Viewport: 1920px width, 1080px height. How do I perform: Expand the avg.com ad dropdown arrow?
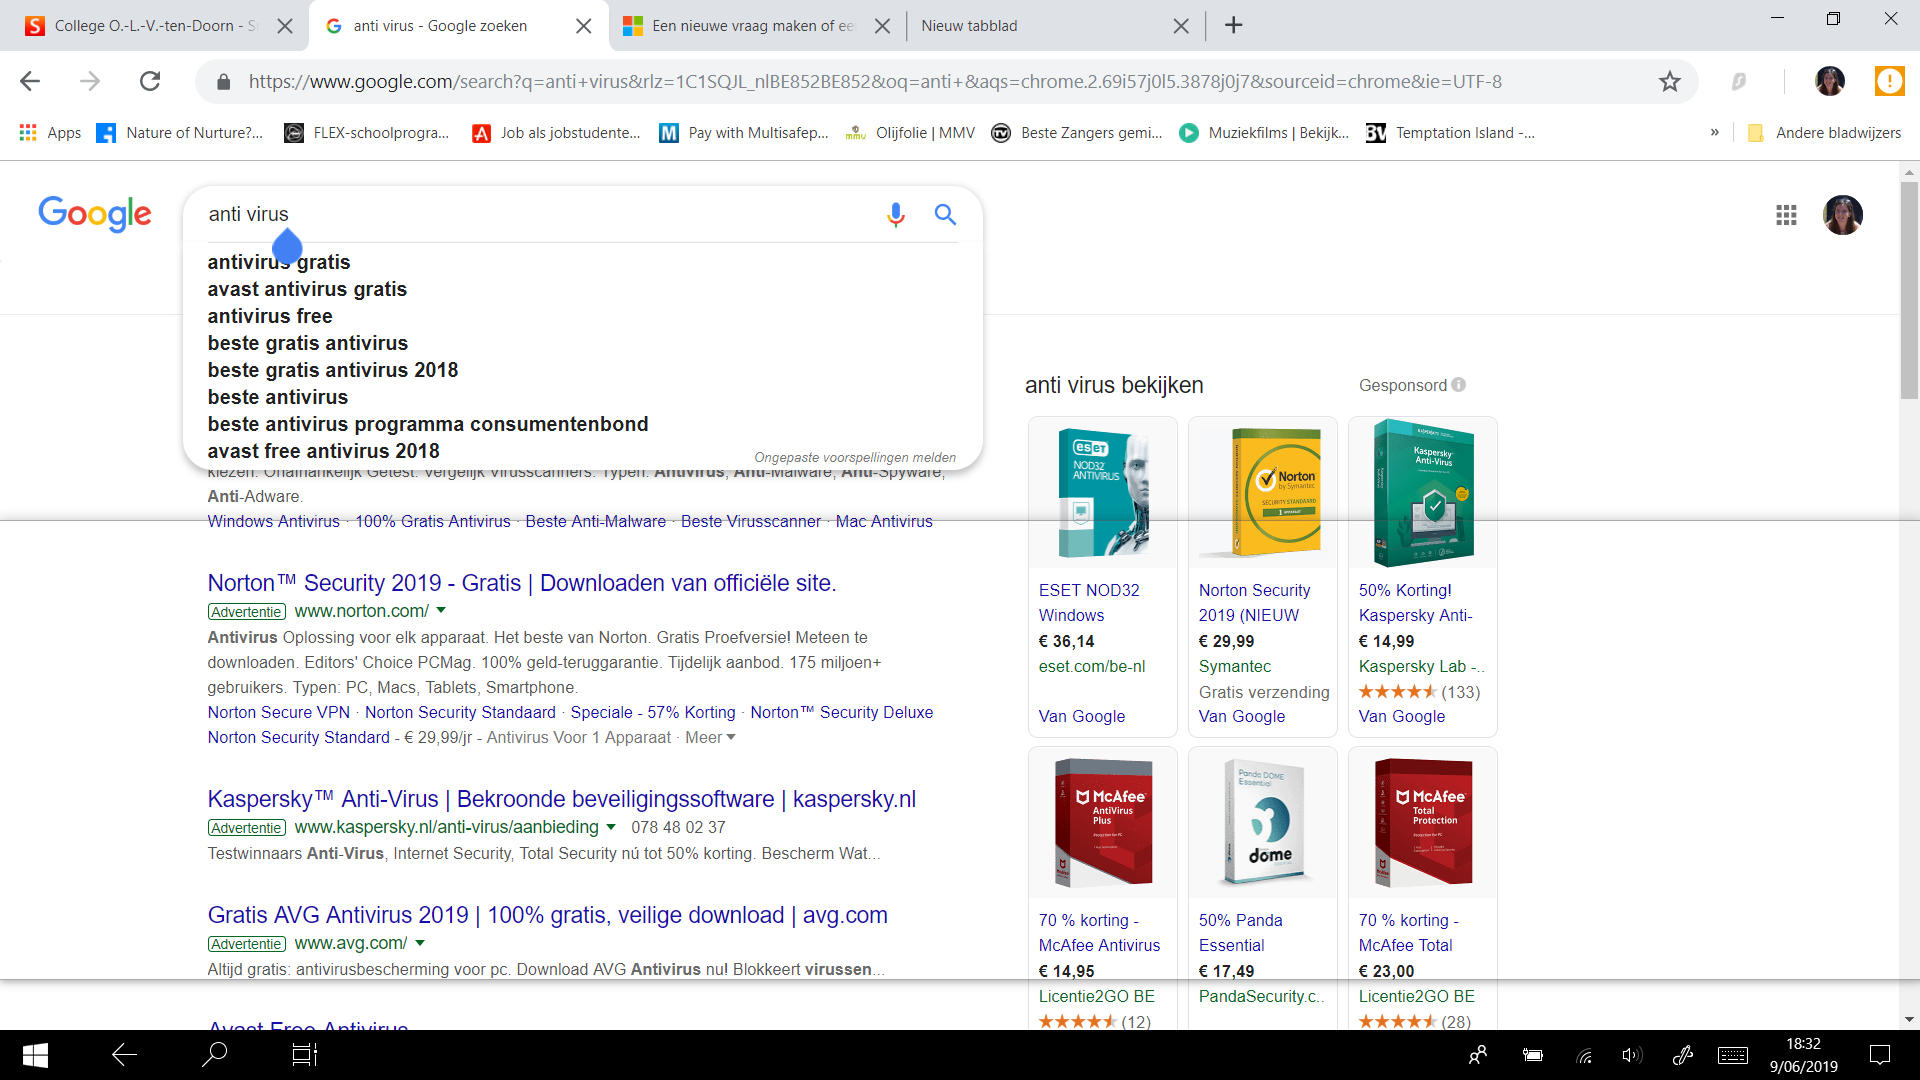click(x=420, y=943)
